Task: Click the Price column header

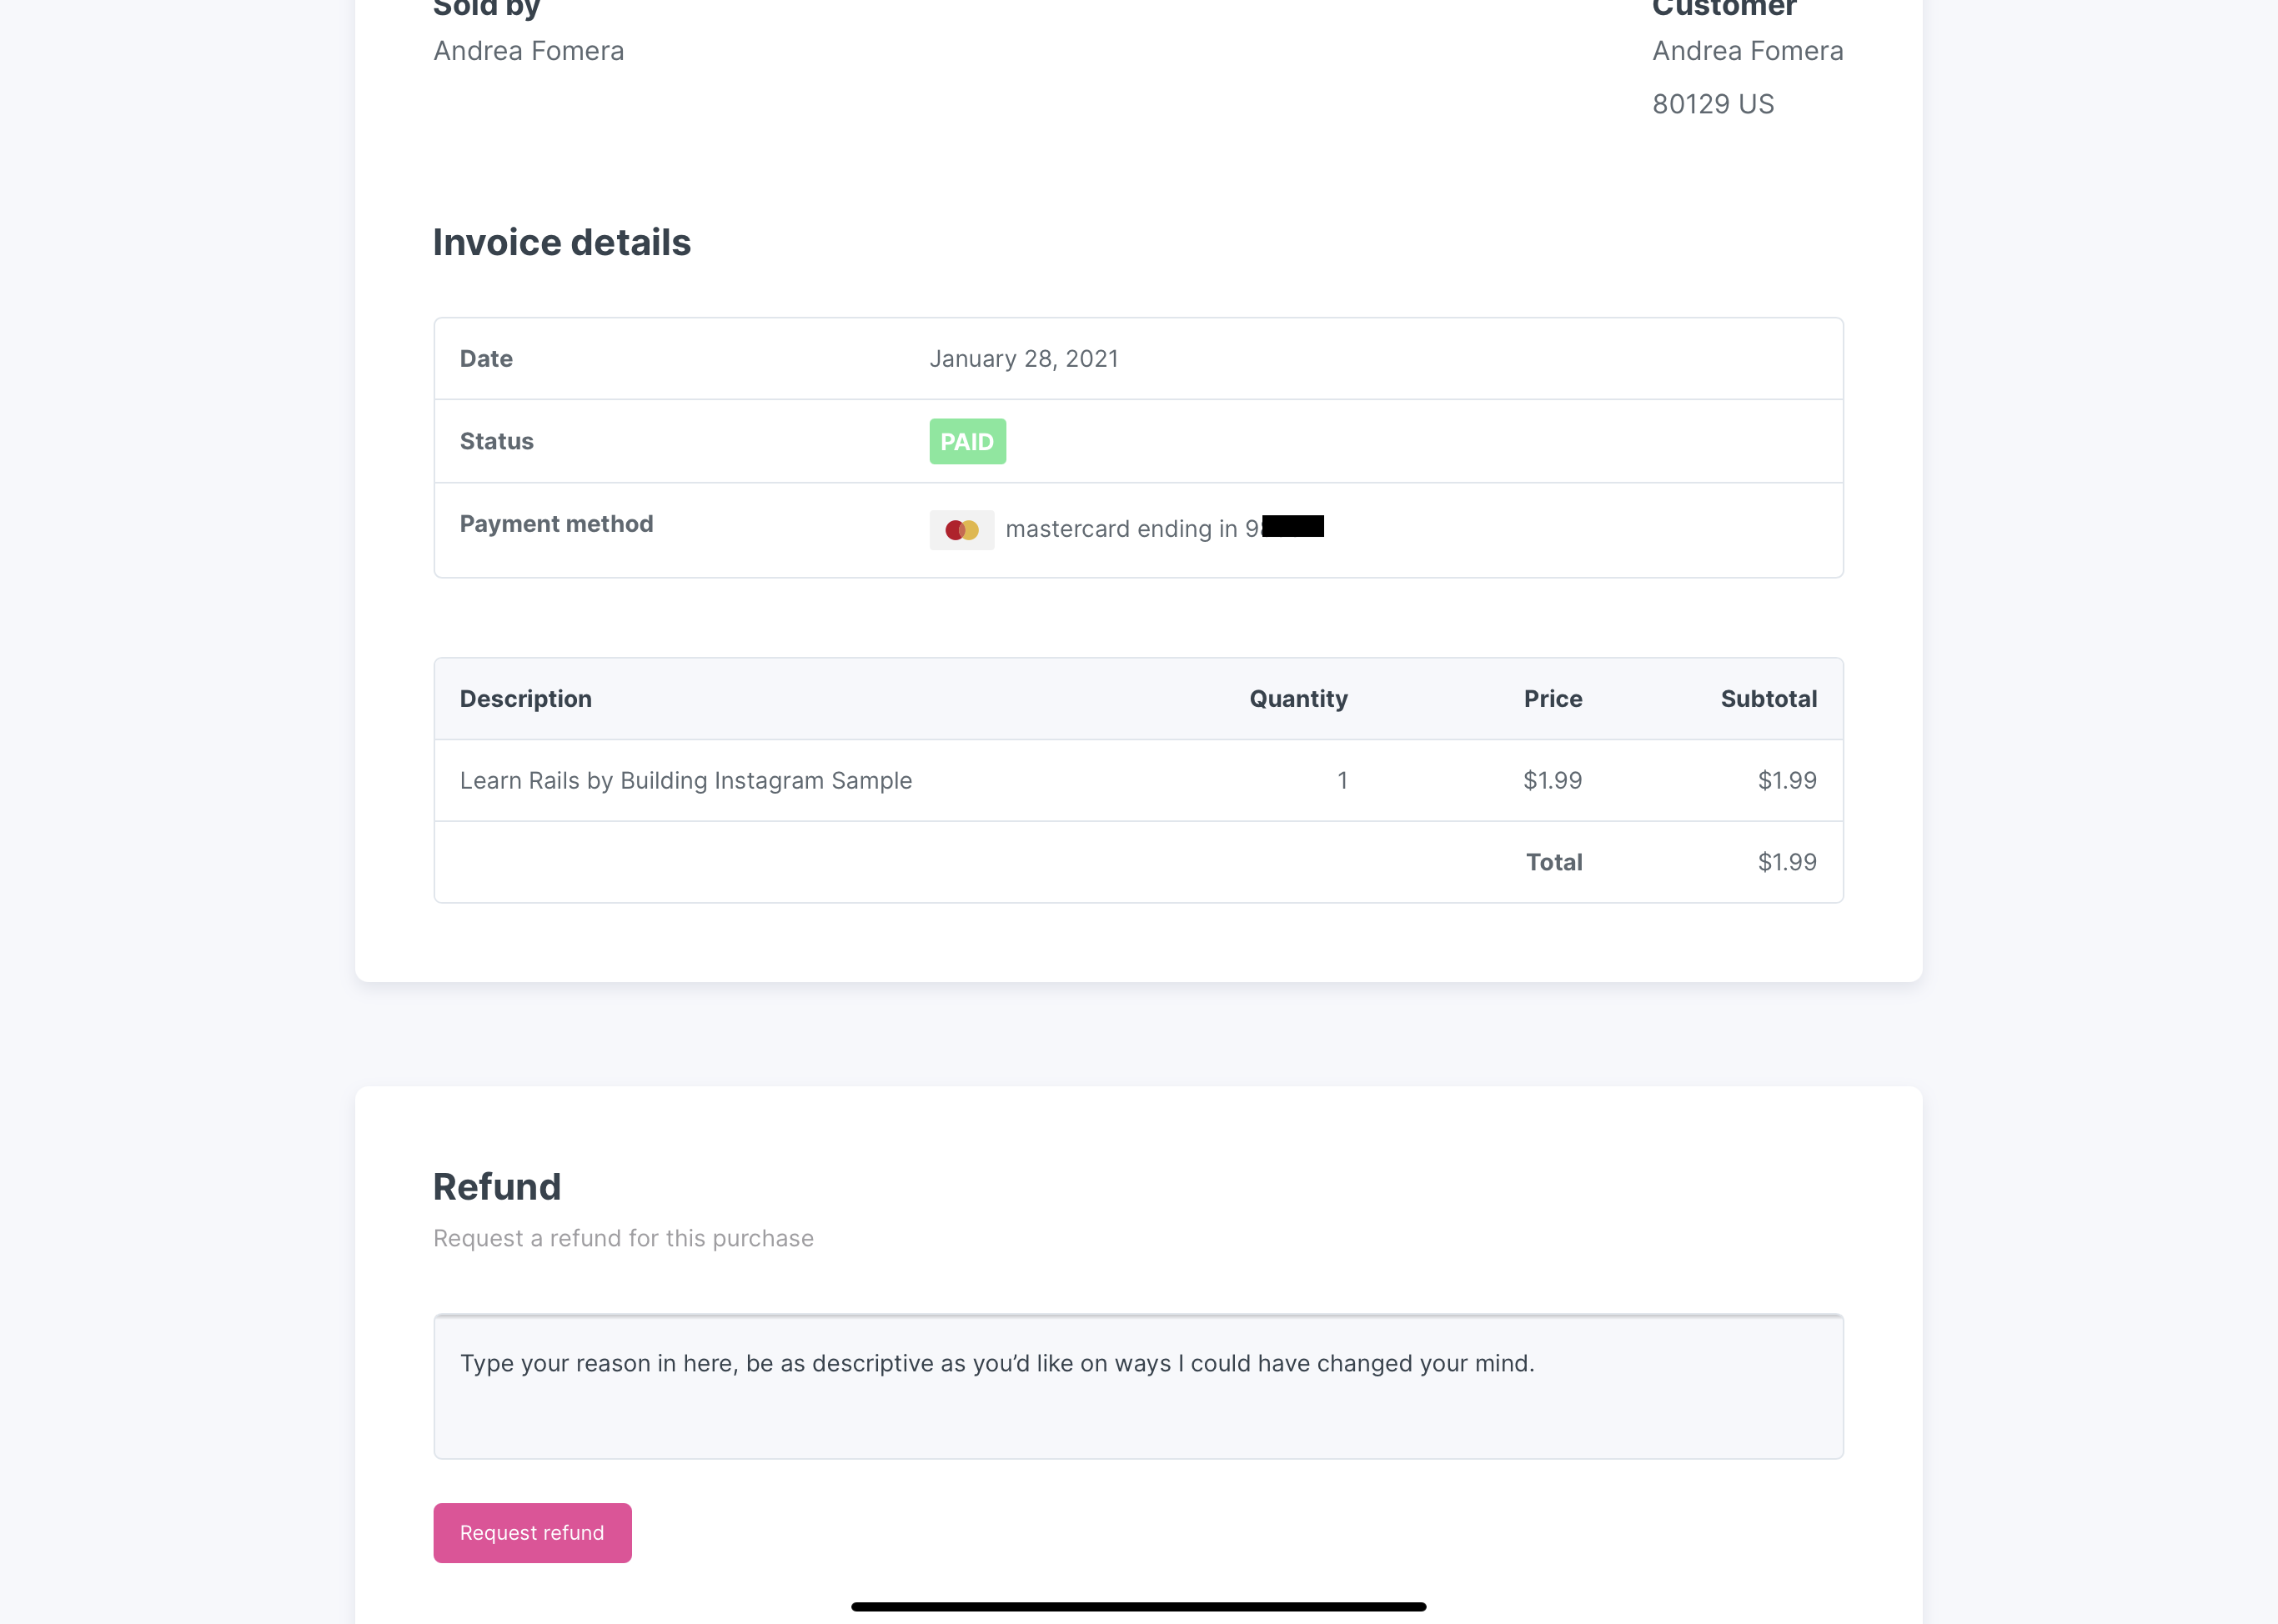Action: click(1552, 699)
